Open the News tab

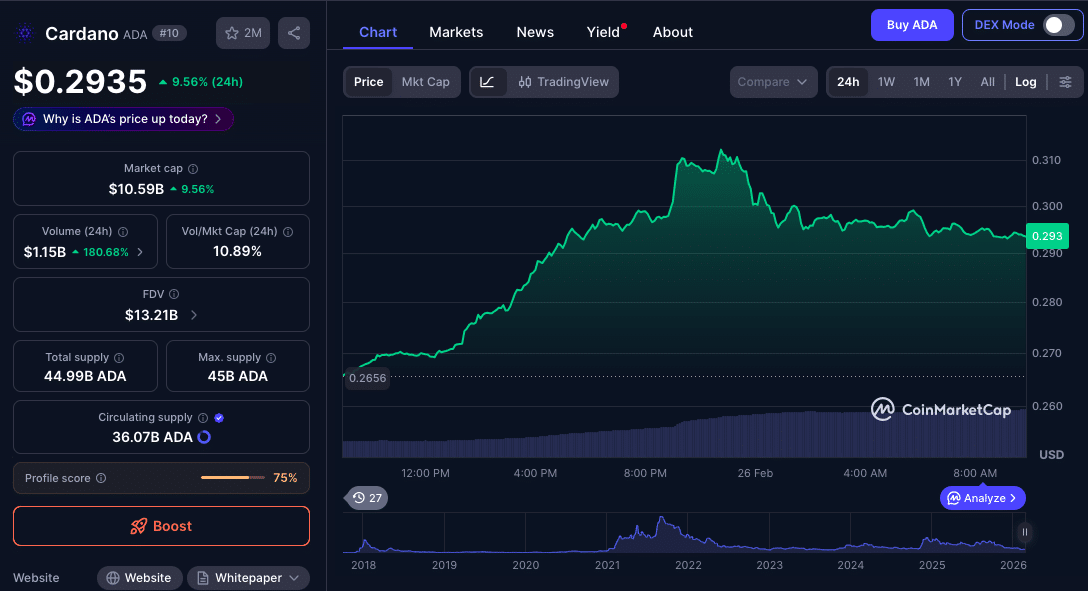535,33
